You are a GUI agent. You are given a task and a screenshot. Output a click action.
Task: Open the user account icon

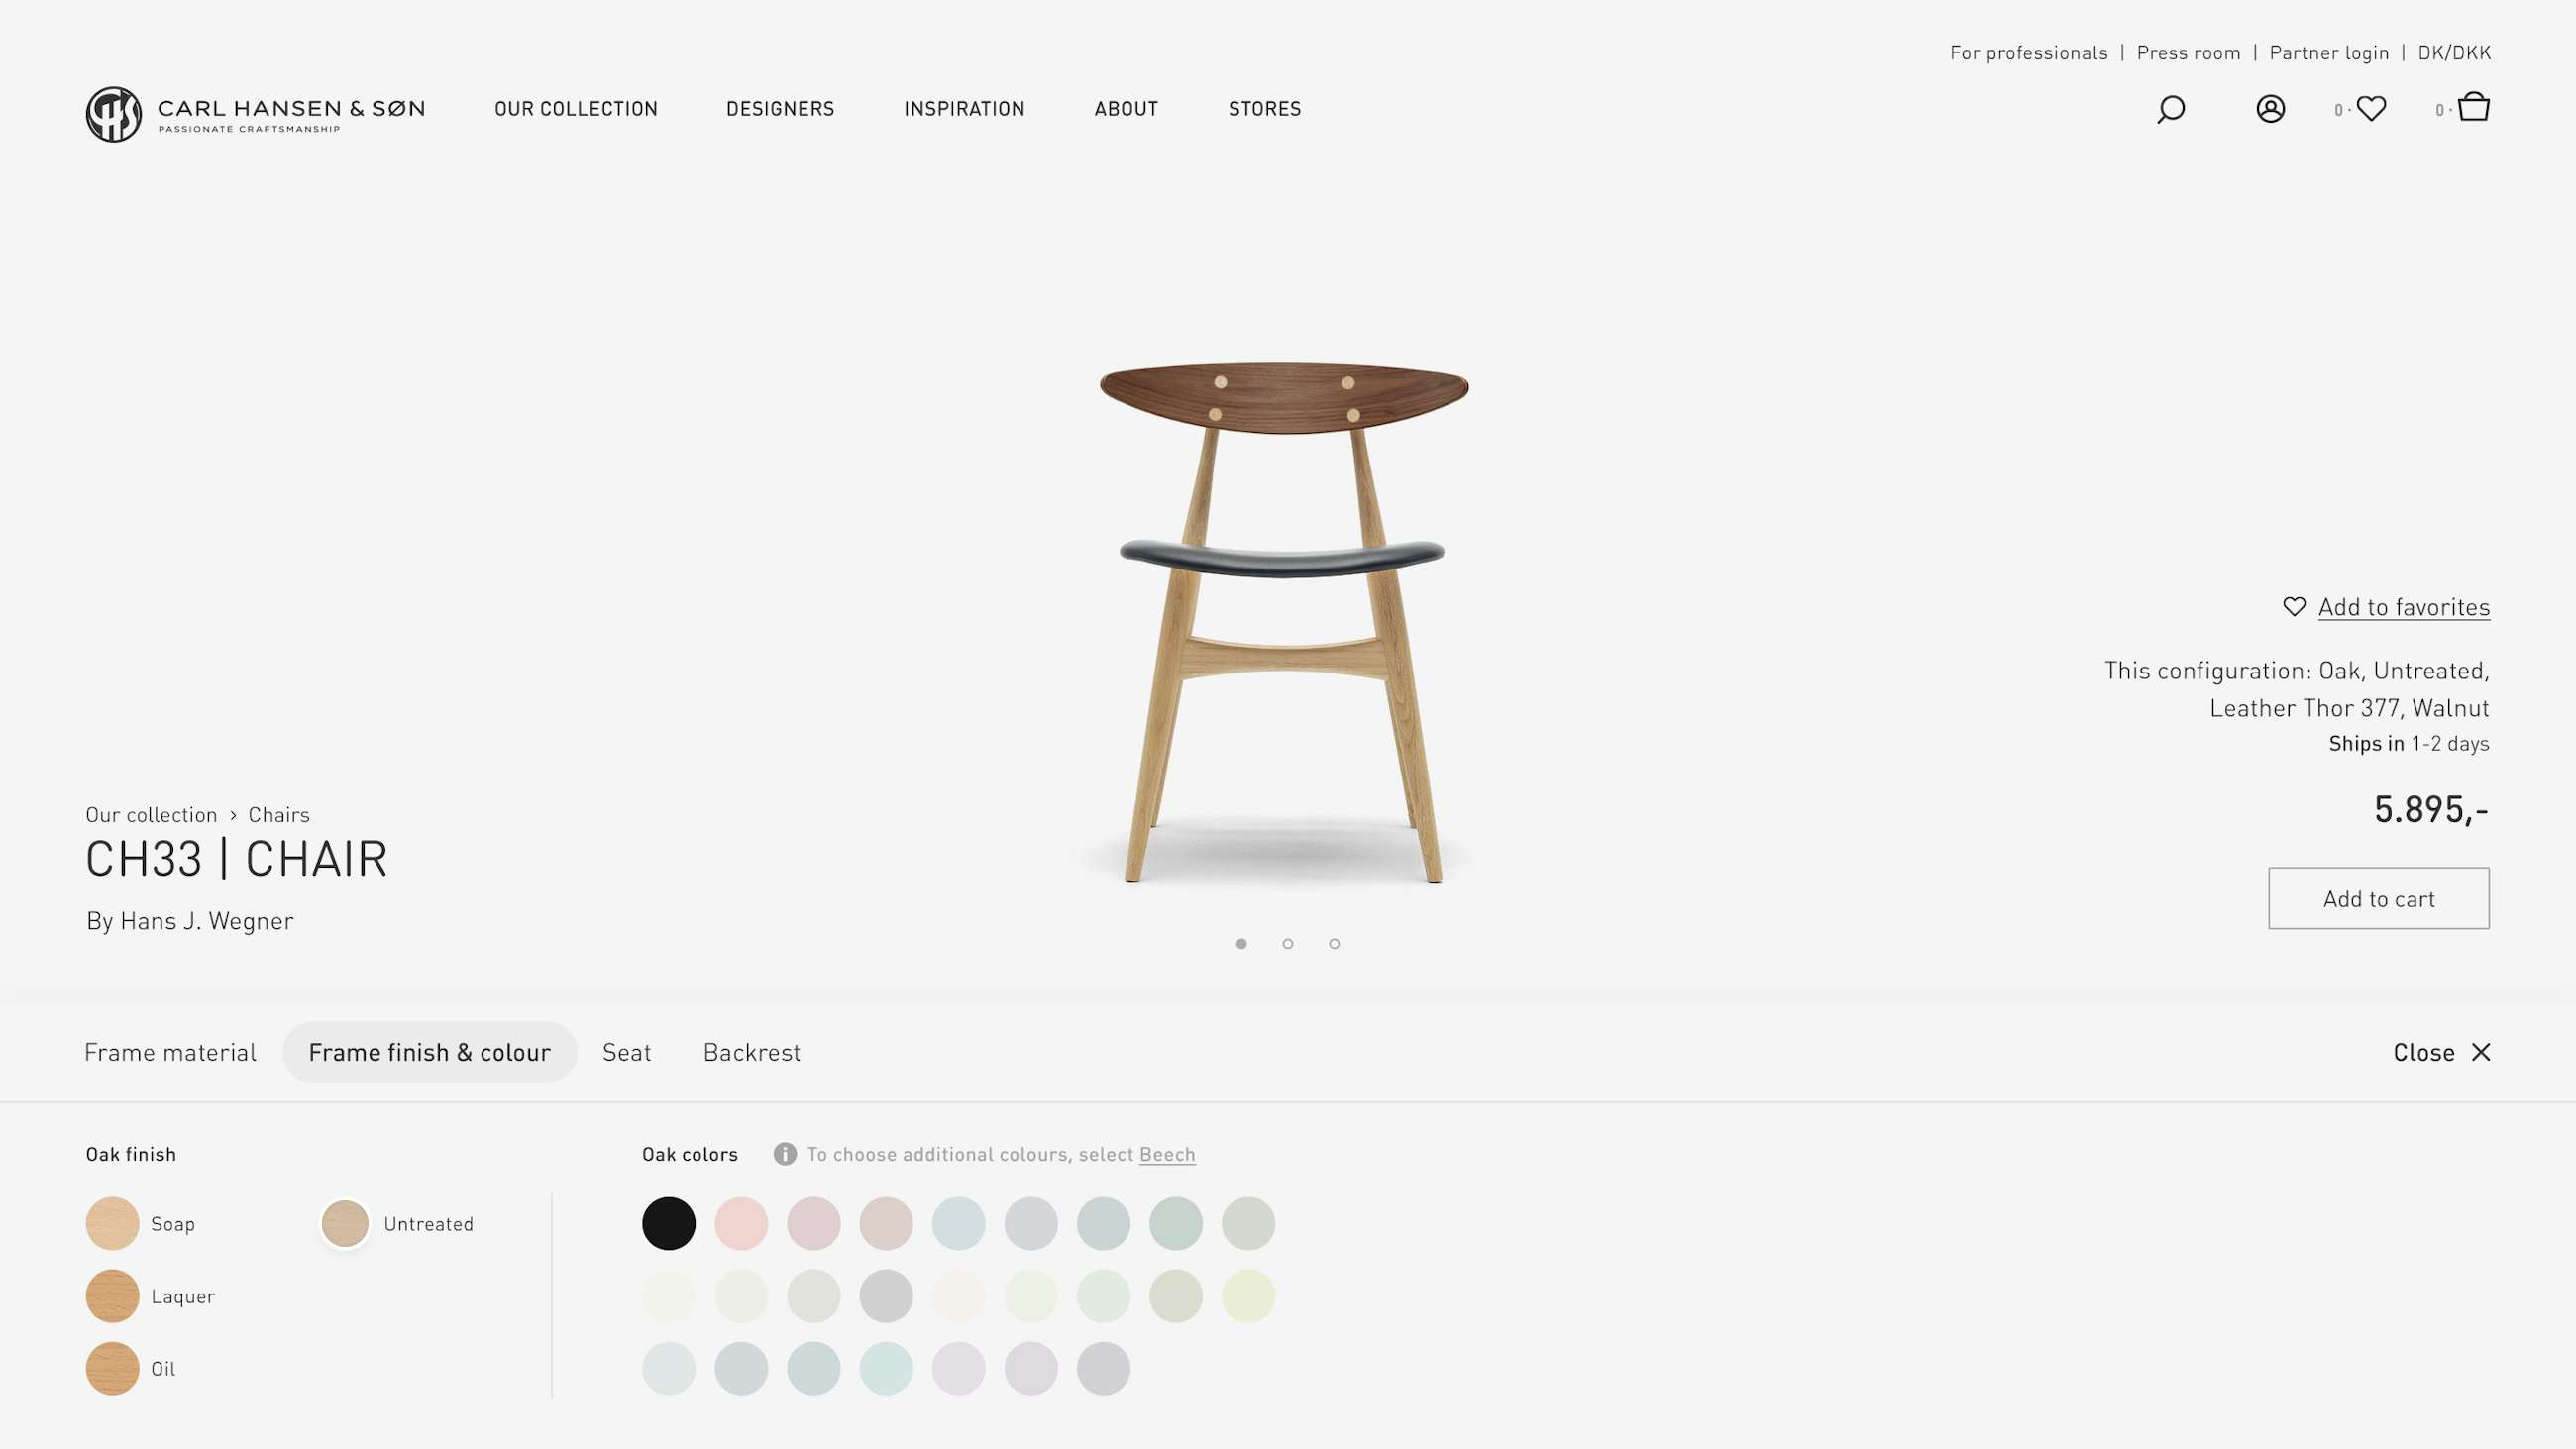tap(2270, 108)
